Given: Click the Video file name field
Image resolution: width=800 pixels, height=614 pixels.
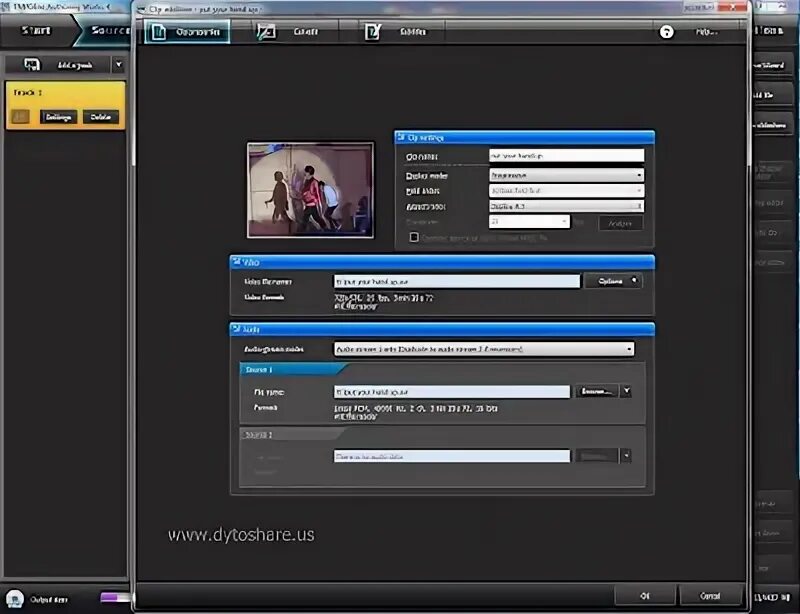Looking at the screenshot, I should pos(457,281).
